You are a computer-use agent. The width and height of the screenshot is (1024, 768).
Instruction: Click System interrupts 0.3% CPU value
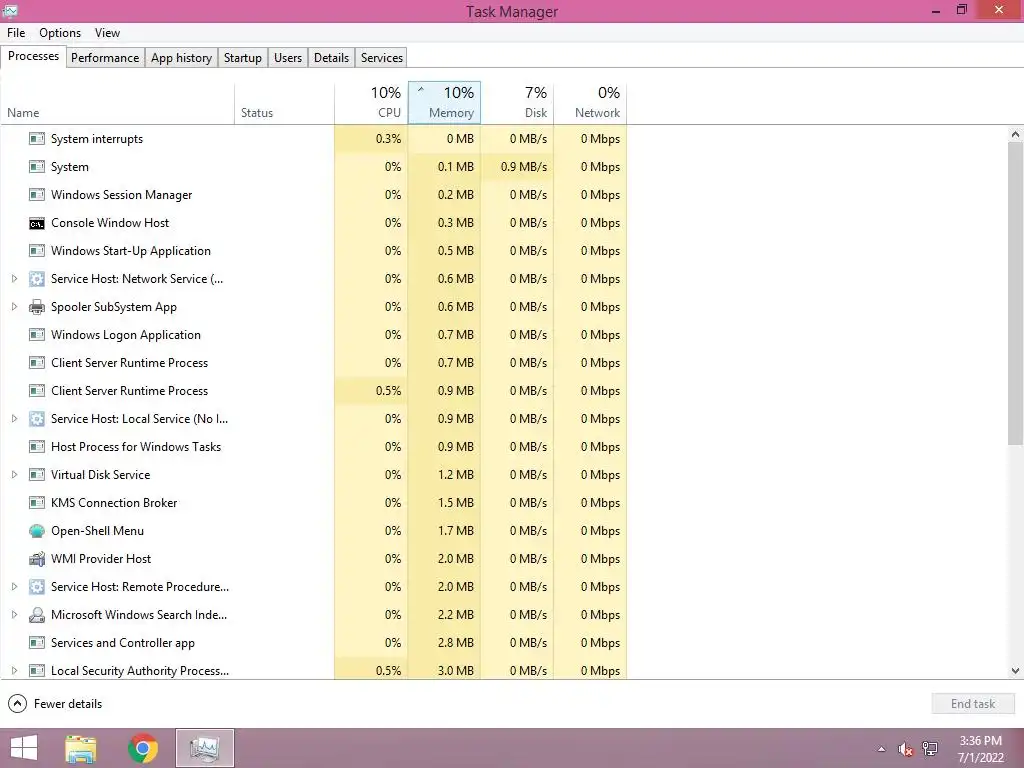[389, 138]
